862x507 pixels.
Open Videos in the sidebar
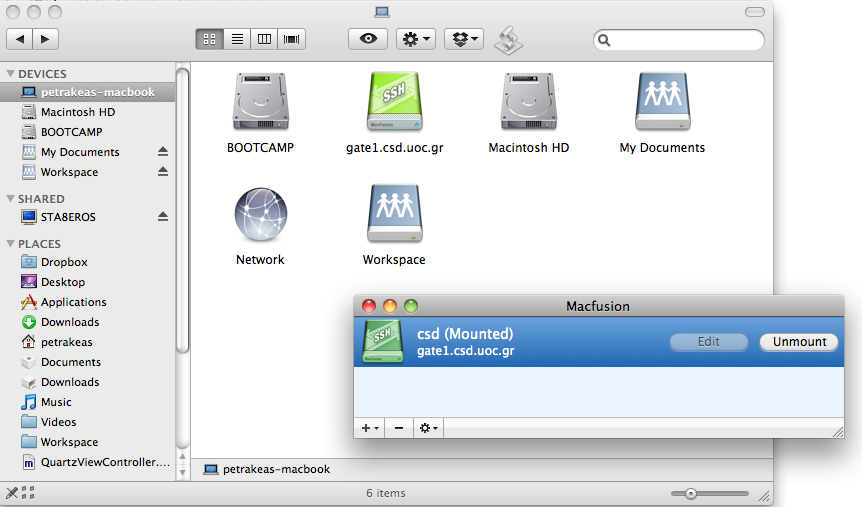click(x=88, y=422)
